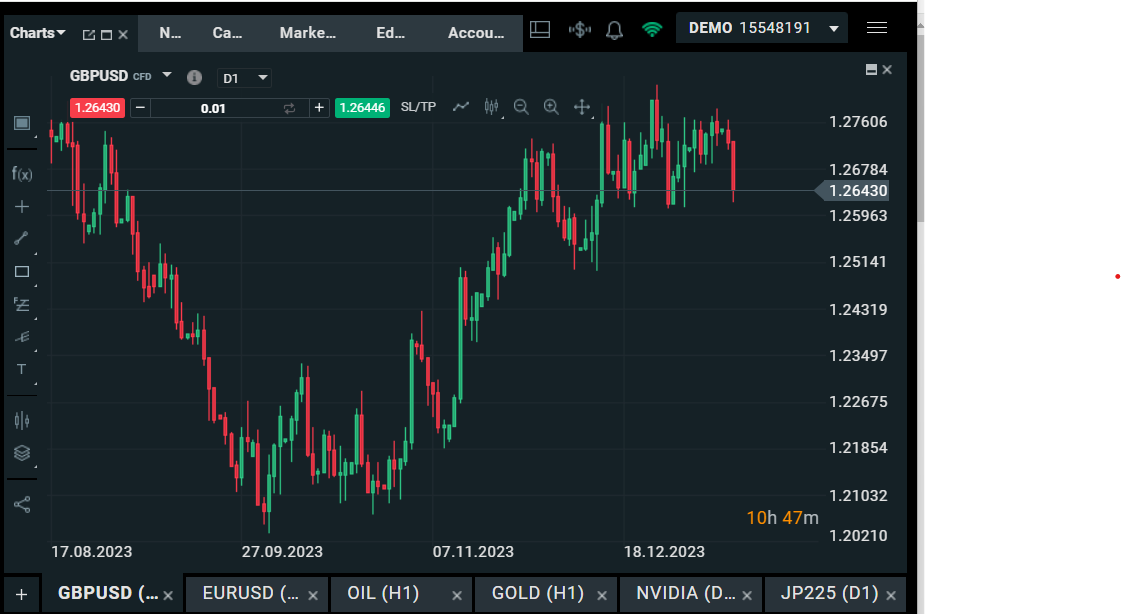1121x614 pixels.
Task: Click the green buy price 1.26446 button
Action: [x=361, y=107]
